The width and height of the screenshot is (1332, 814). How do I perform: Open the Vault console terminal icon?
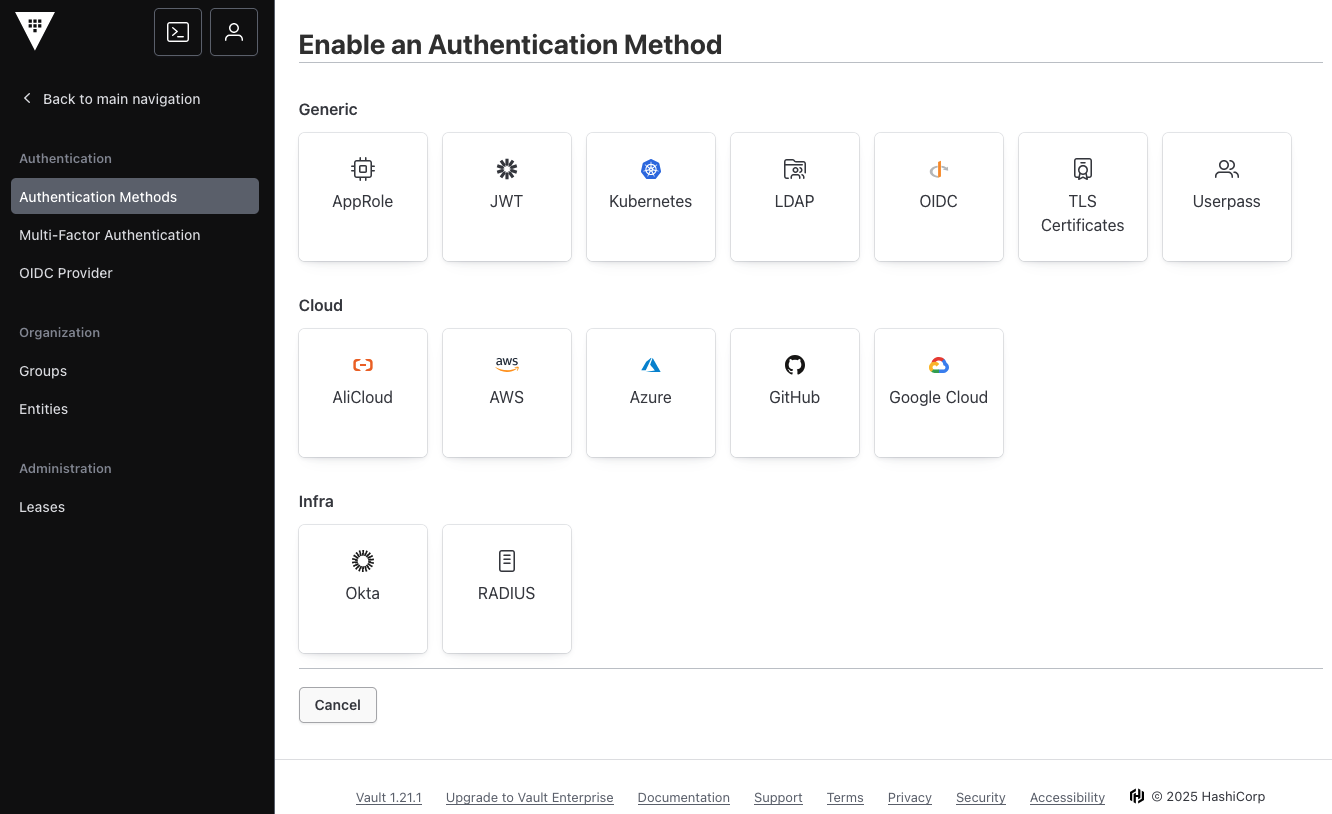(x=178, y=32)
